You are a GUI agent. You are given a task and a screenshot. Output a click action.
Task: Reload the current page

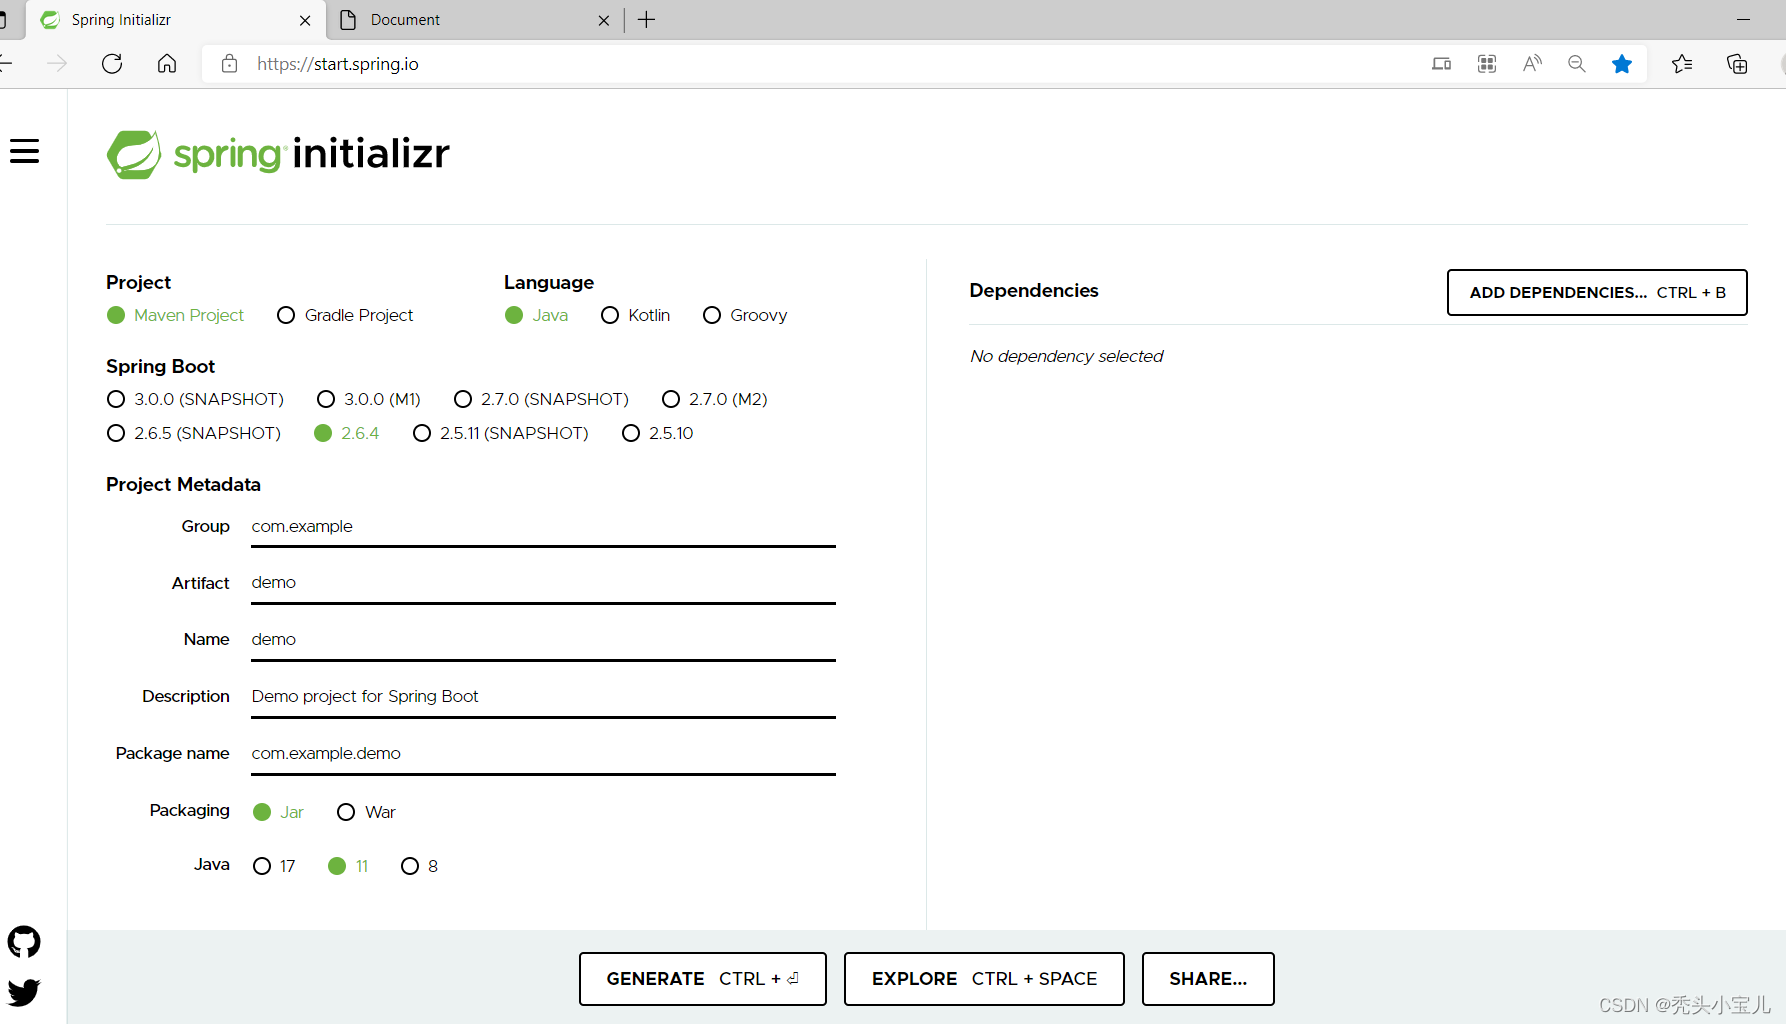(112, 64)
